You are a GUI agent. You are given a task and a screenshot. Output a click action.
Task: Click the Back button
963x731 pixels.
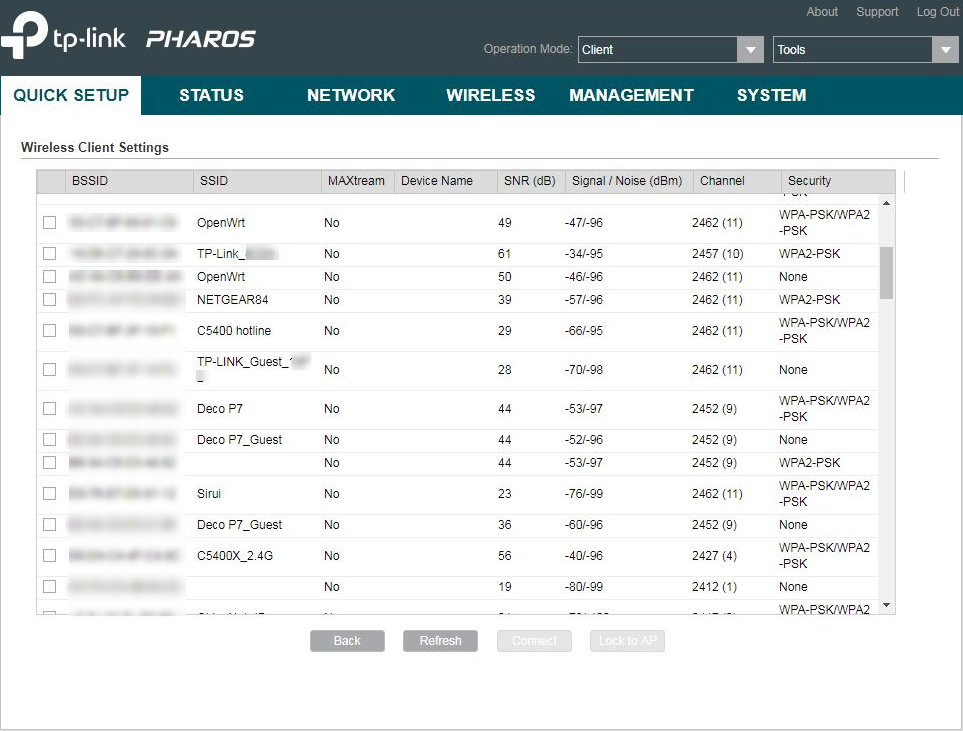coord(347,640)
